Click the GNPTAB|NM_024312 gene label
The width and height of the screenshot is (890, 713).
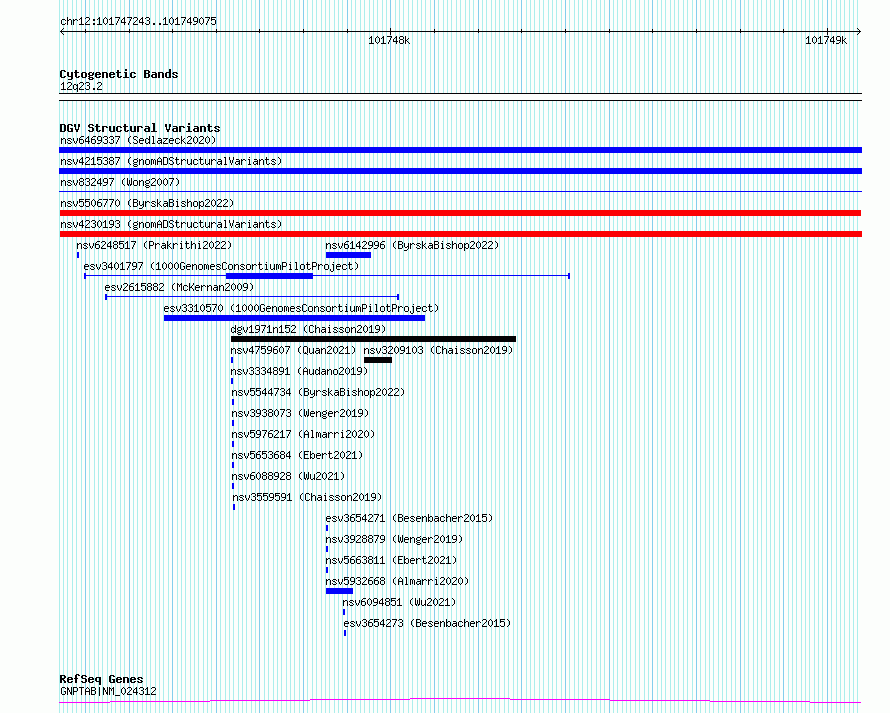click(108, 691)
